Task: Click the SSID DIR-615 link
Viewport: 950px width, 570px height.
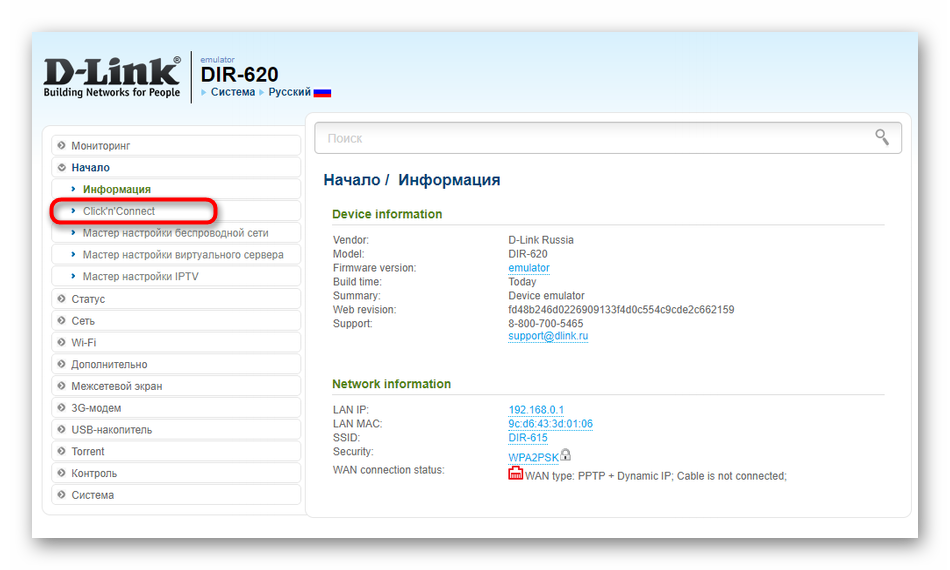Action: coord(527,438)
